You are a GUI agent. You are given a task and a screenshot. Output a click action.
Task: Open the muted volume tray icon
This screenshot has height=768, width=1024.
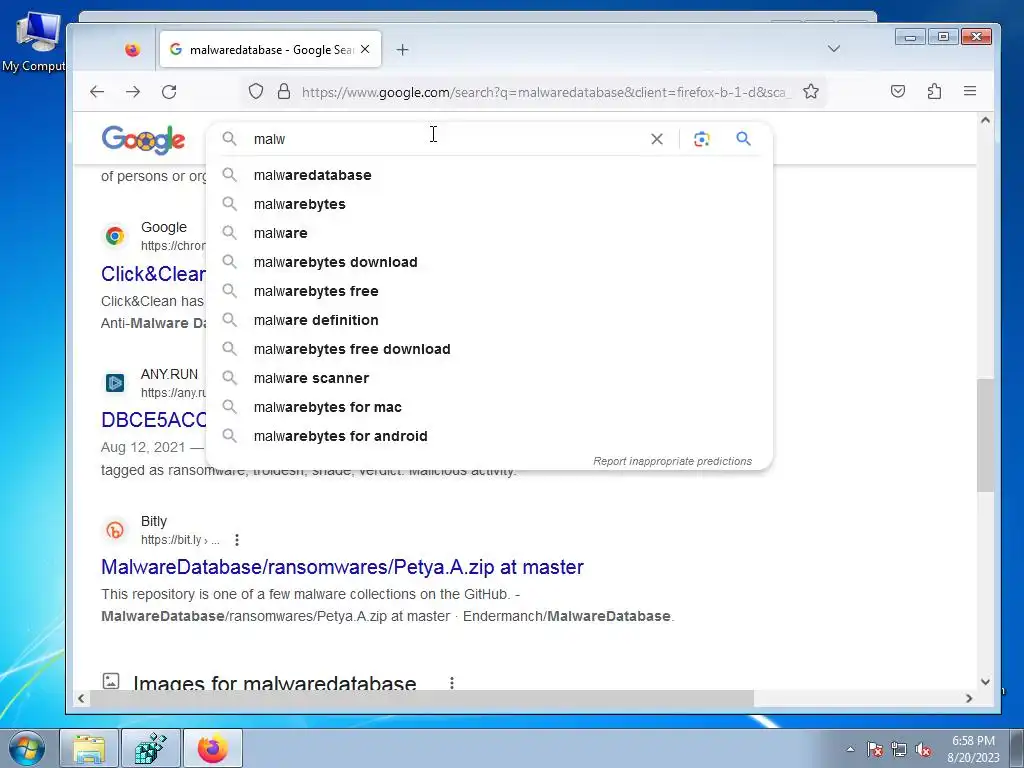coord(923,749)
